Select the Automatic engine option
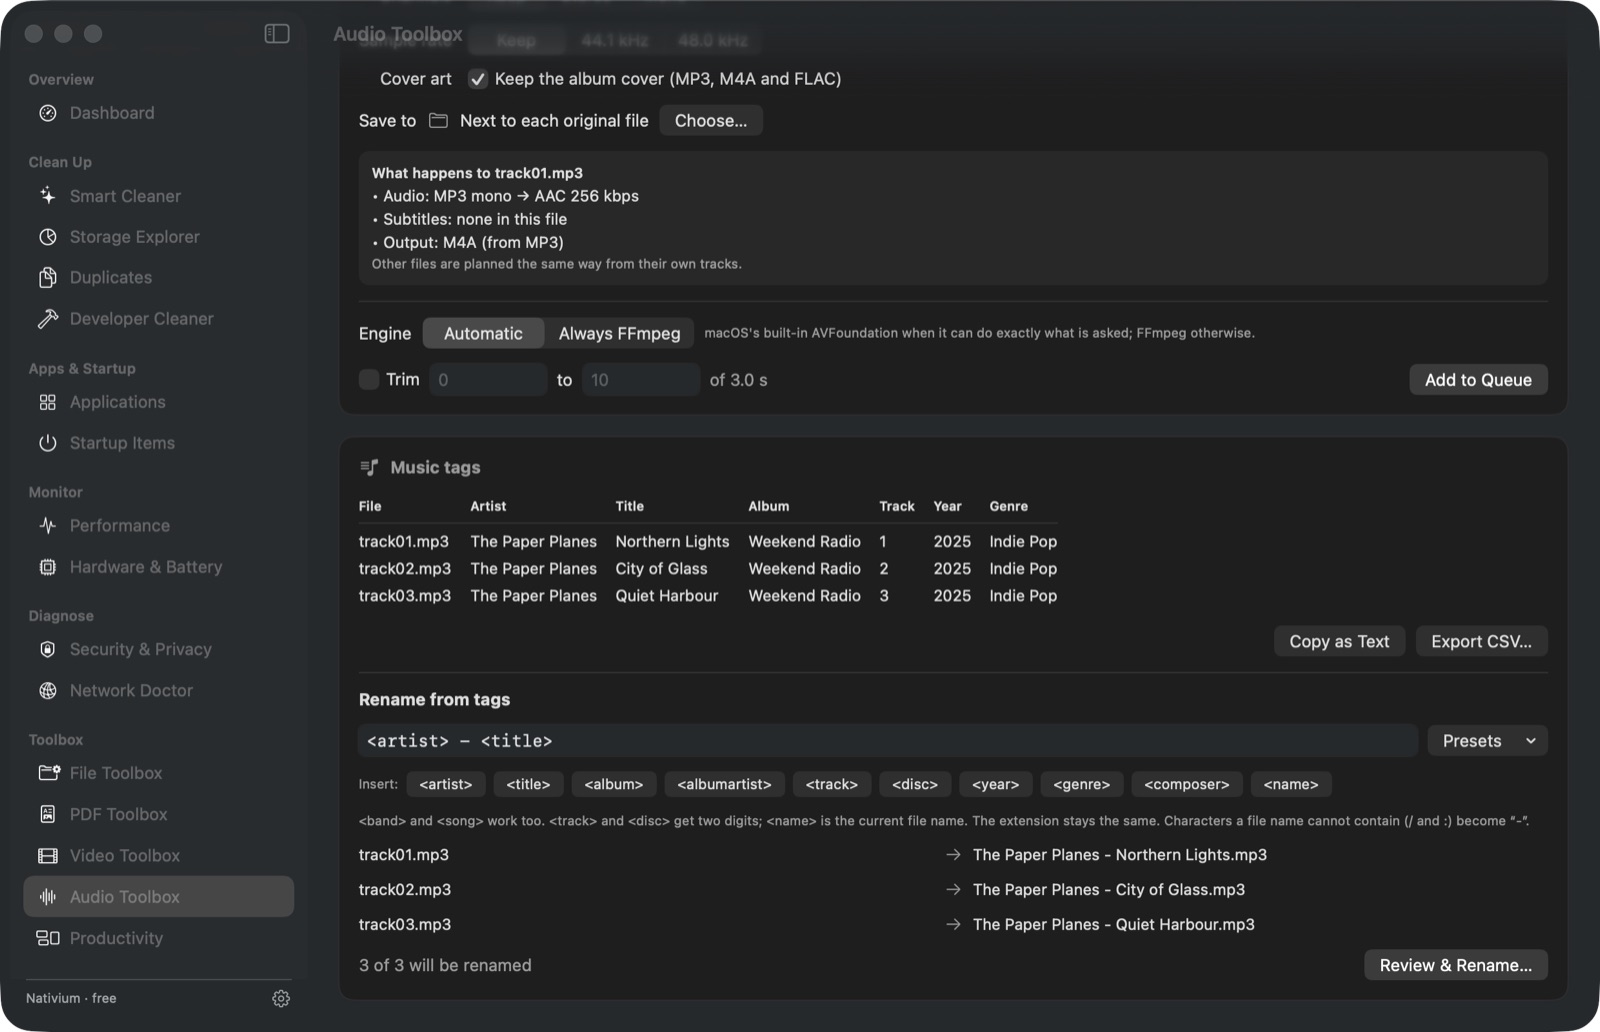 pyautogui.click(x=483, y=334)
